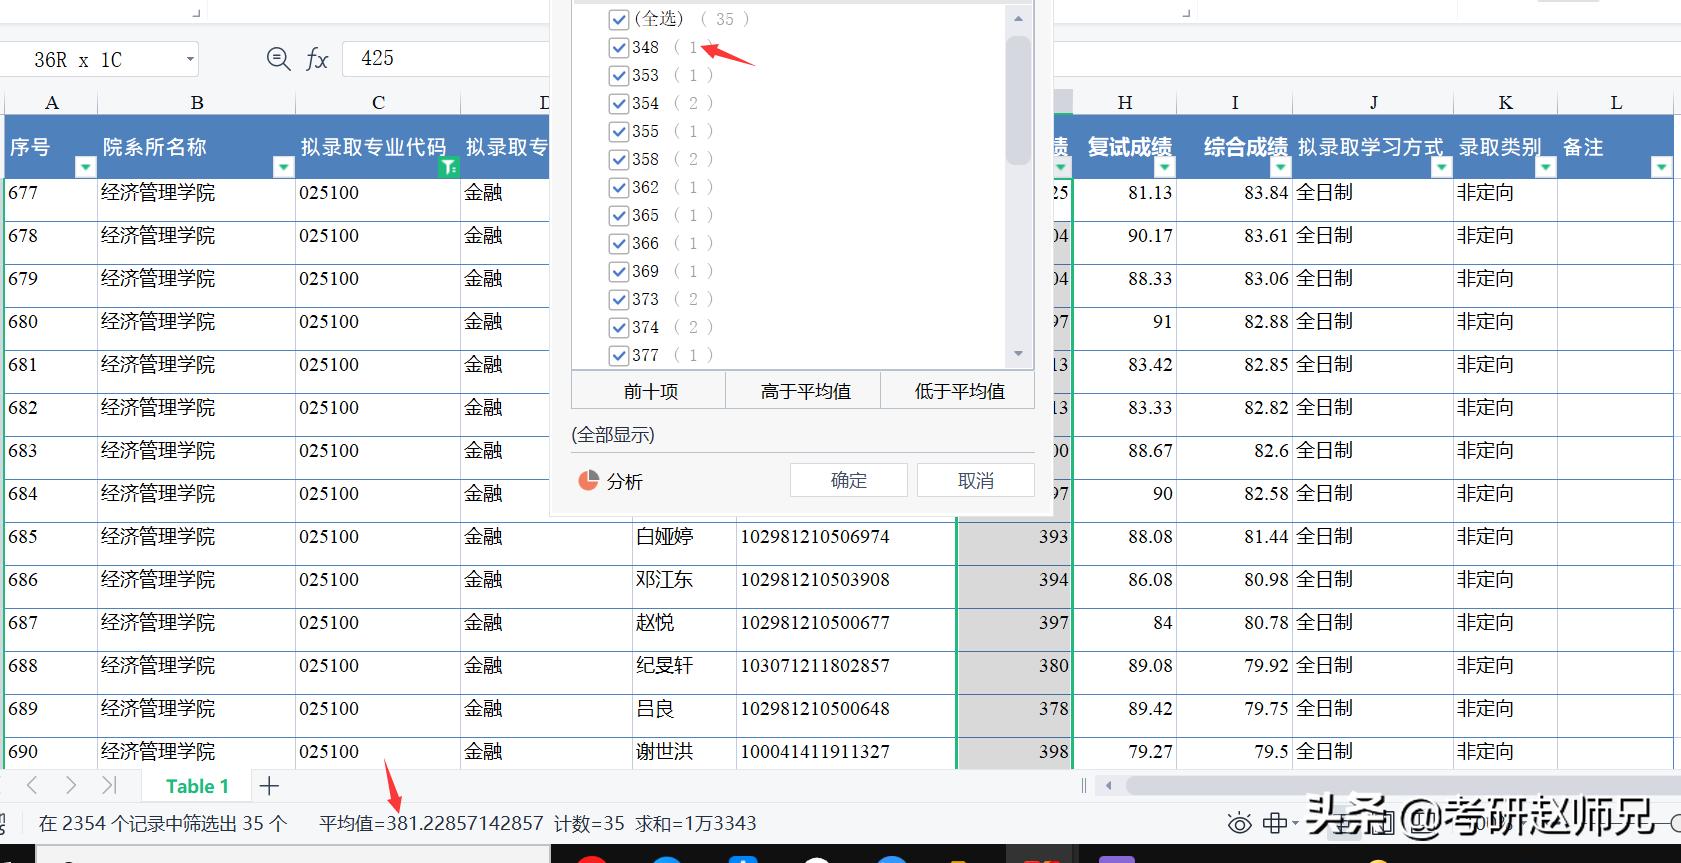Click the (全部显示) text in filter panel

(x=613, y=435)
